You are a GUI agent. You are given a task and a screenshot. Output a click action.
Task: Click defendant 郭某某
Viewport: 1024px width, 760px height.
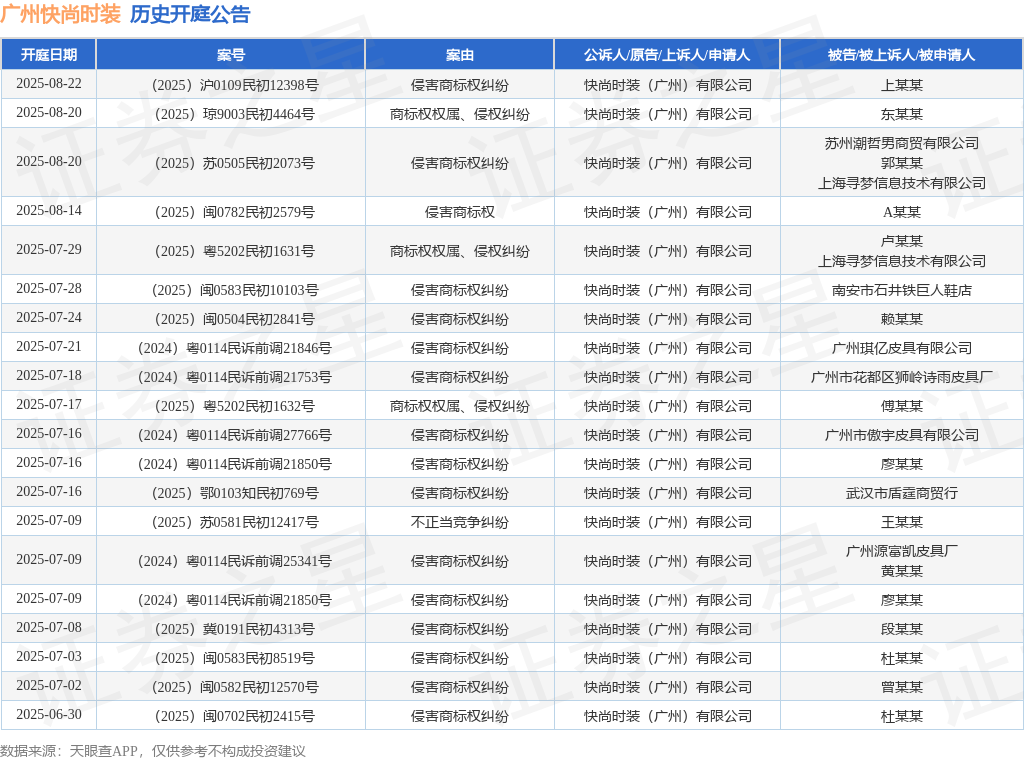tap(901, 163)
